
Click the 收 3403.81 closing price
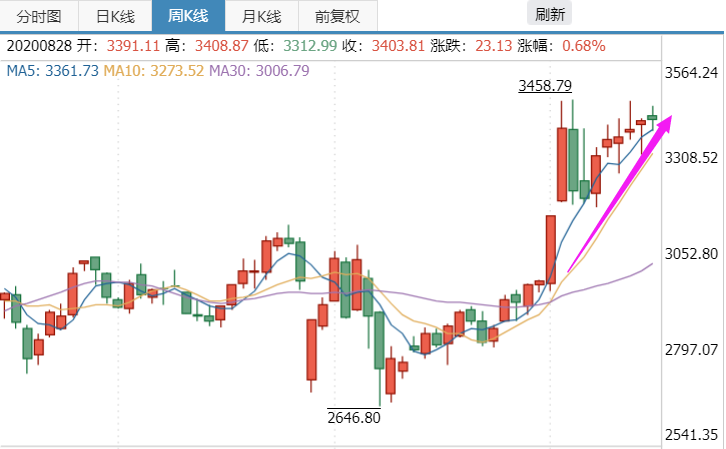click(x=404, y=46)
